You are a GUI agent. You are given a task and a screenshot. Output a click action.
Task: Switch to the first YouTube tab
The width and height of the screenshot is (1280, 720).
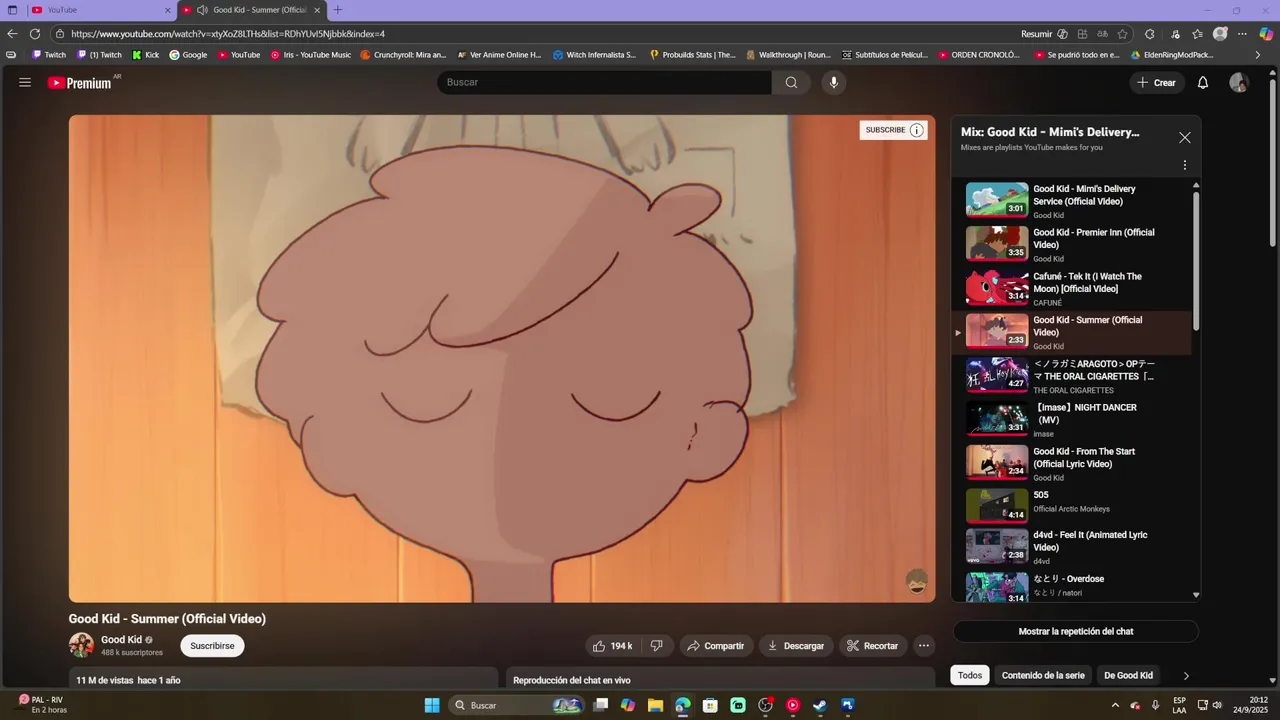point(100,10)
